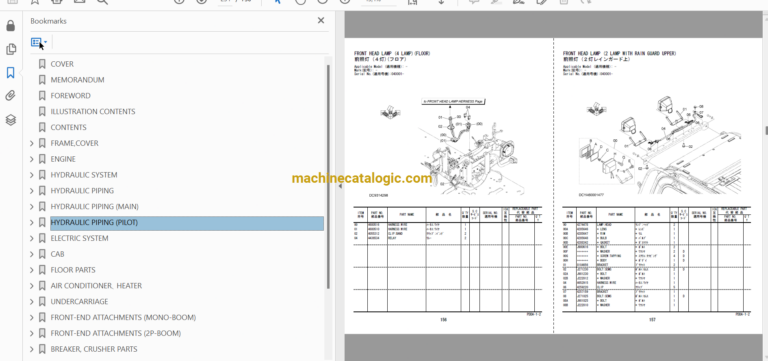Close the Bookmarks panel

321,21
